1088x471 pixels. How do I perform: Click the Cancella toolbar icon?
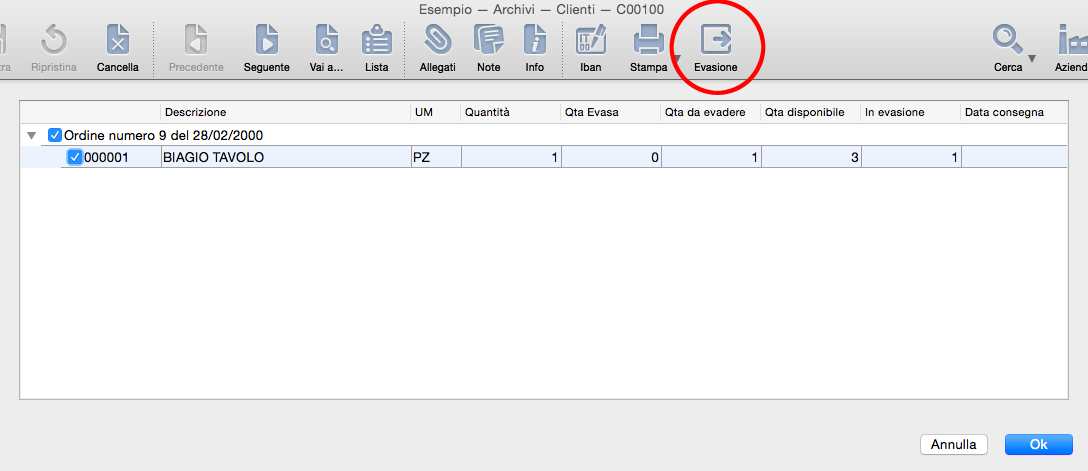click(118, 40)
